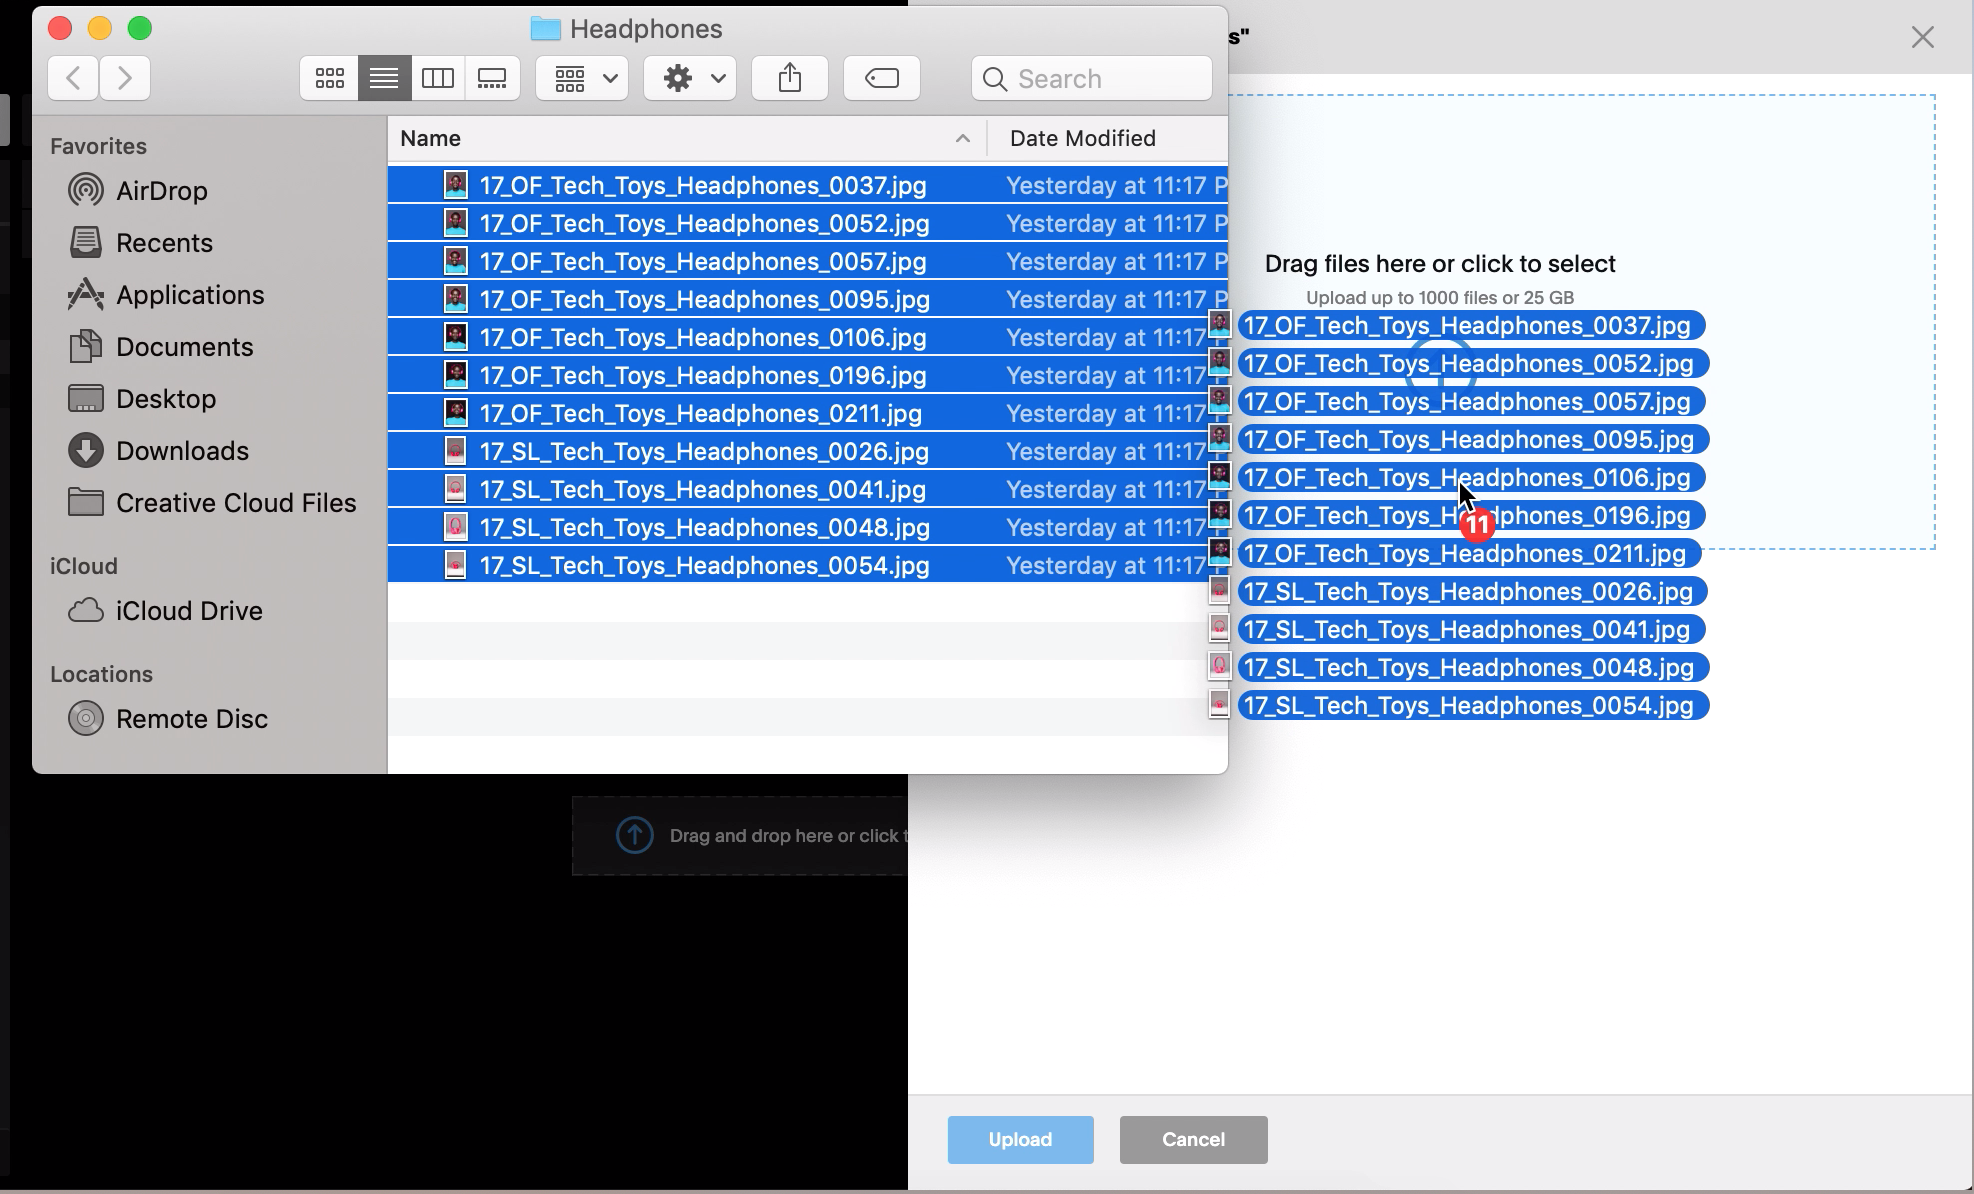
Task: Click the Upload button
Action: pos(1020,1139)
